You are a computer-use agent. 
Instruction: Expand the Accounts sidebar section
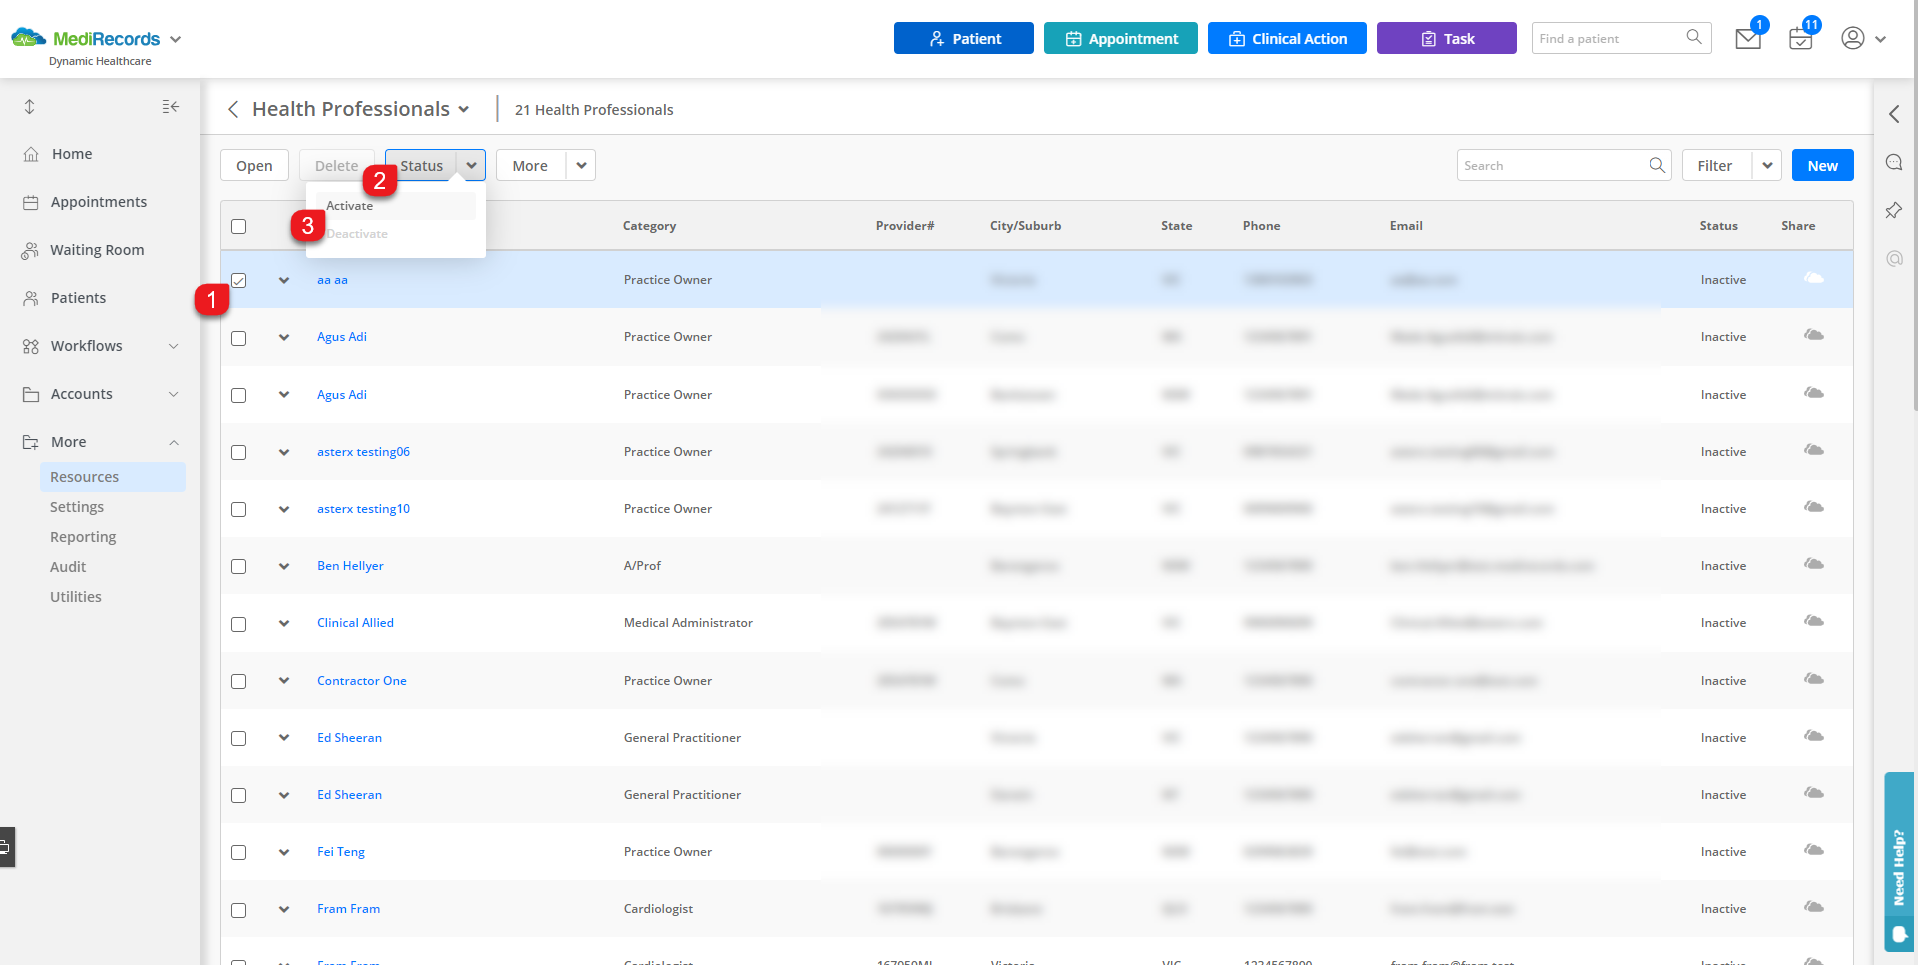pos(174,394)
